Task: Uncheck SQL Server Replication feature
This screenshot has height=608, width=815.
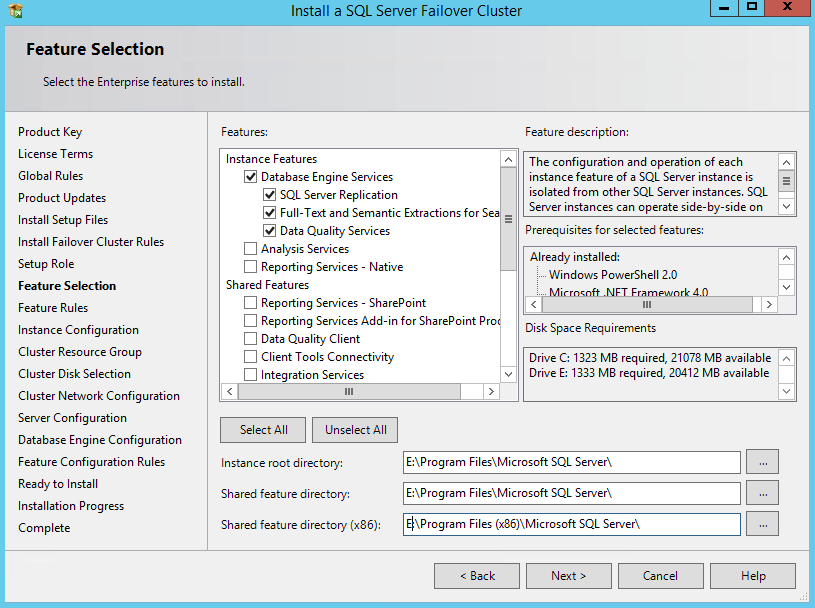Action: point(270,195)
